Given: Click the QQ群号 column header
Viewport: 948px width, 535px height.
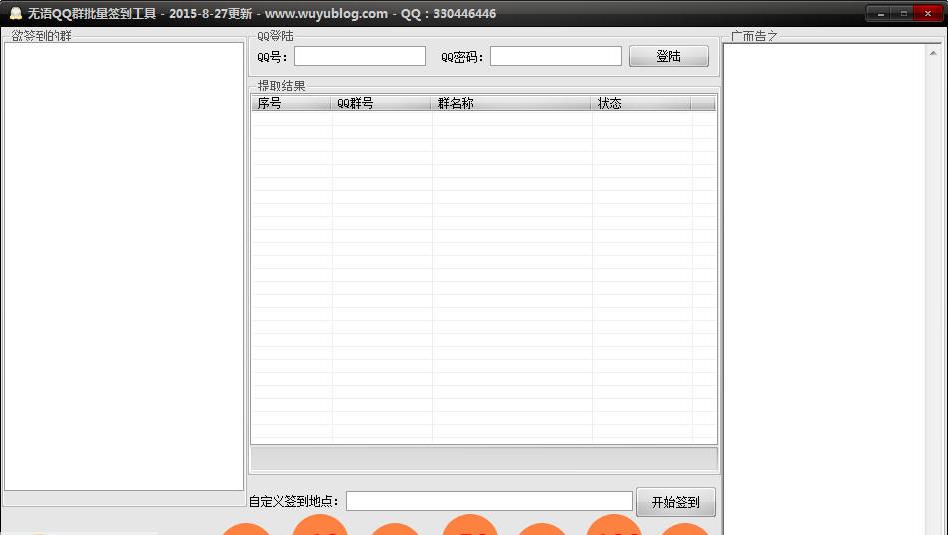Looking at the screenshot, I should pyautogui.click(x=382, y=103).
